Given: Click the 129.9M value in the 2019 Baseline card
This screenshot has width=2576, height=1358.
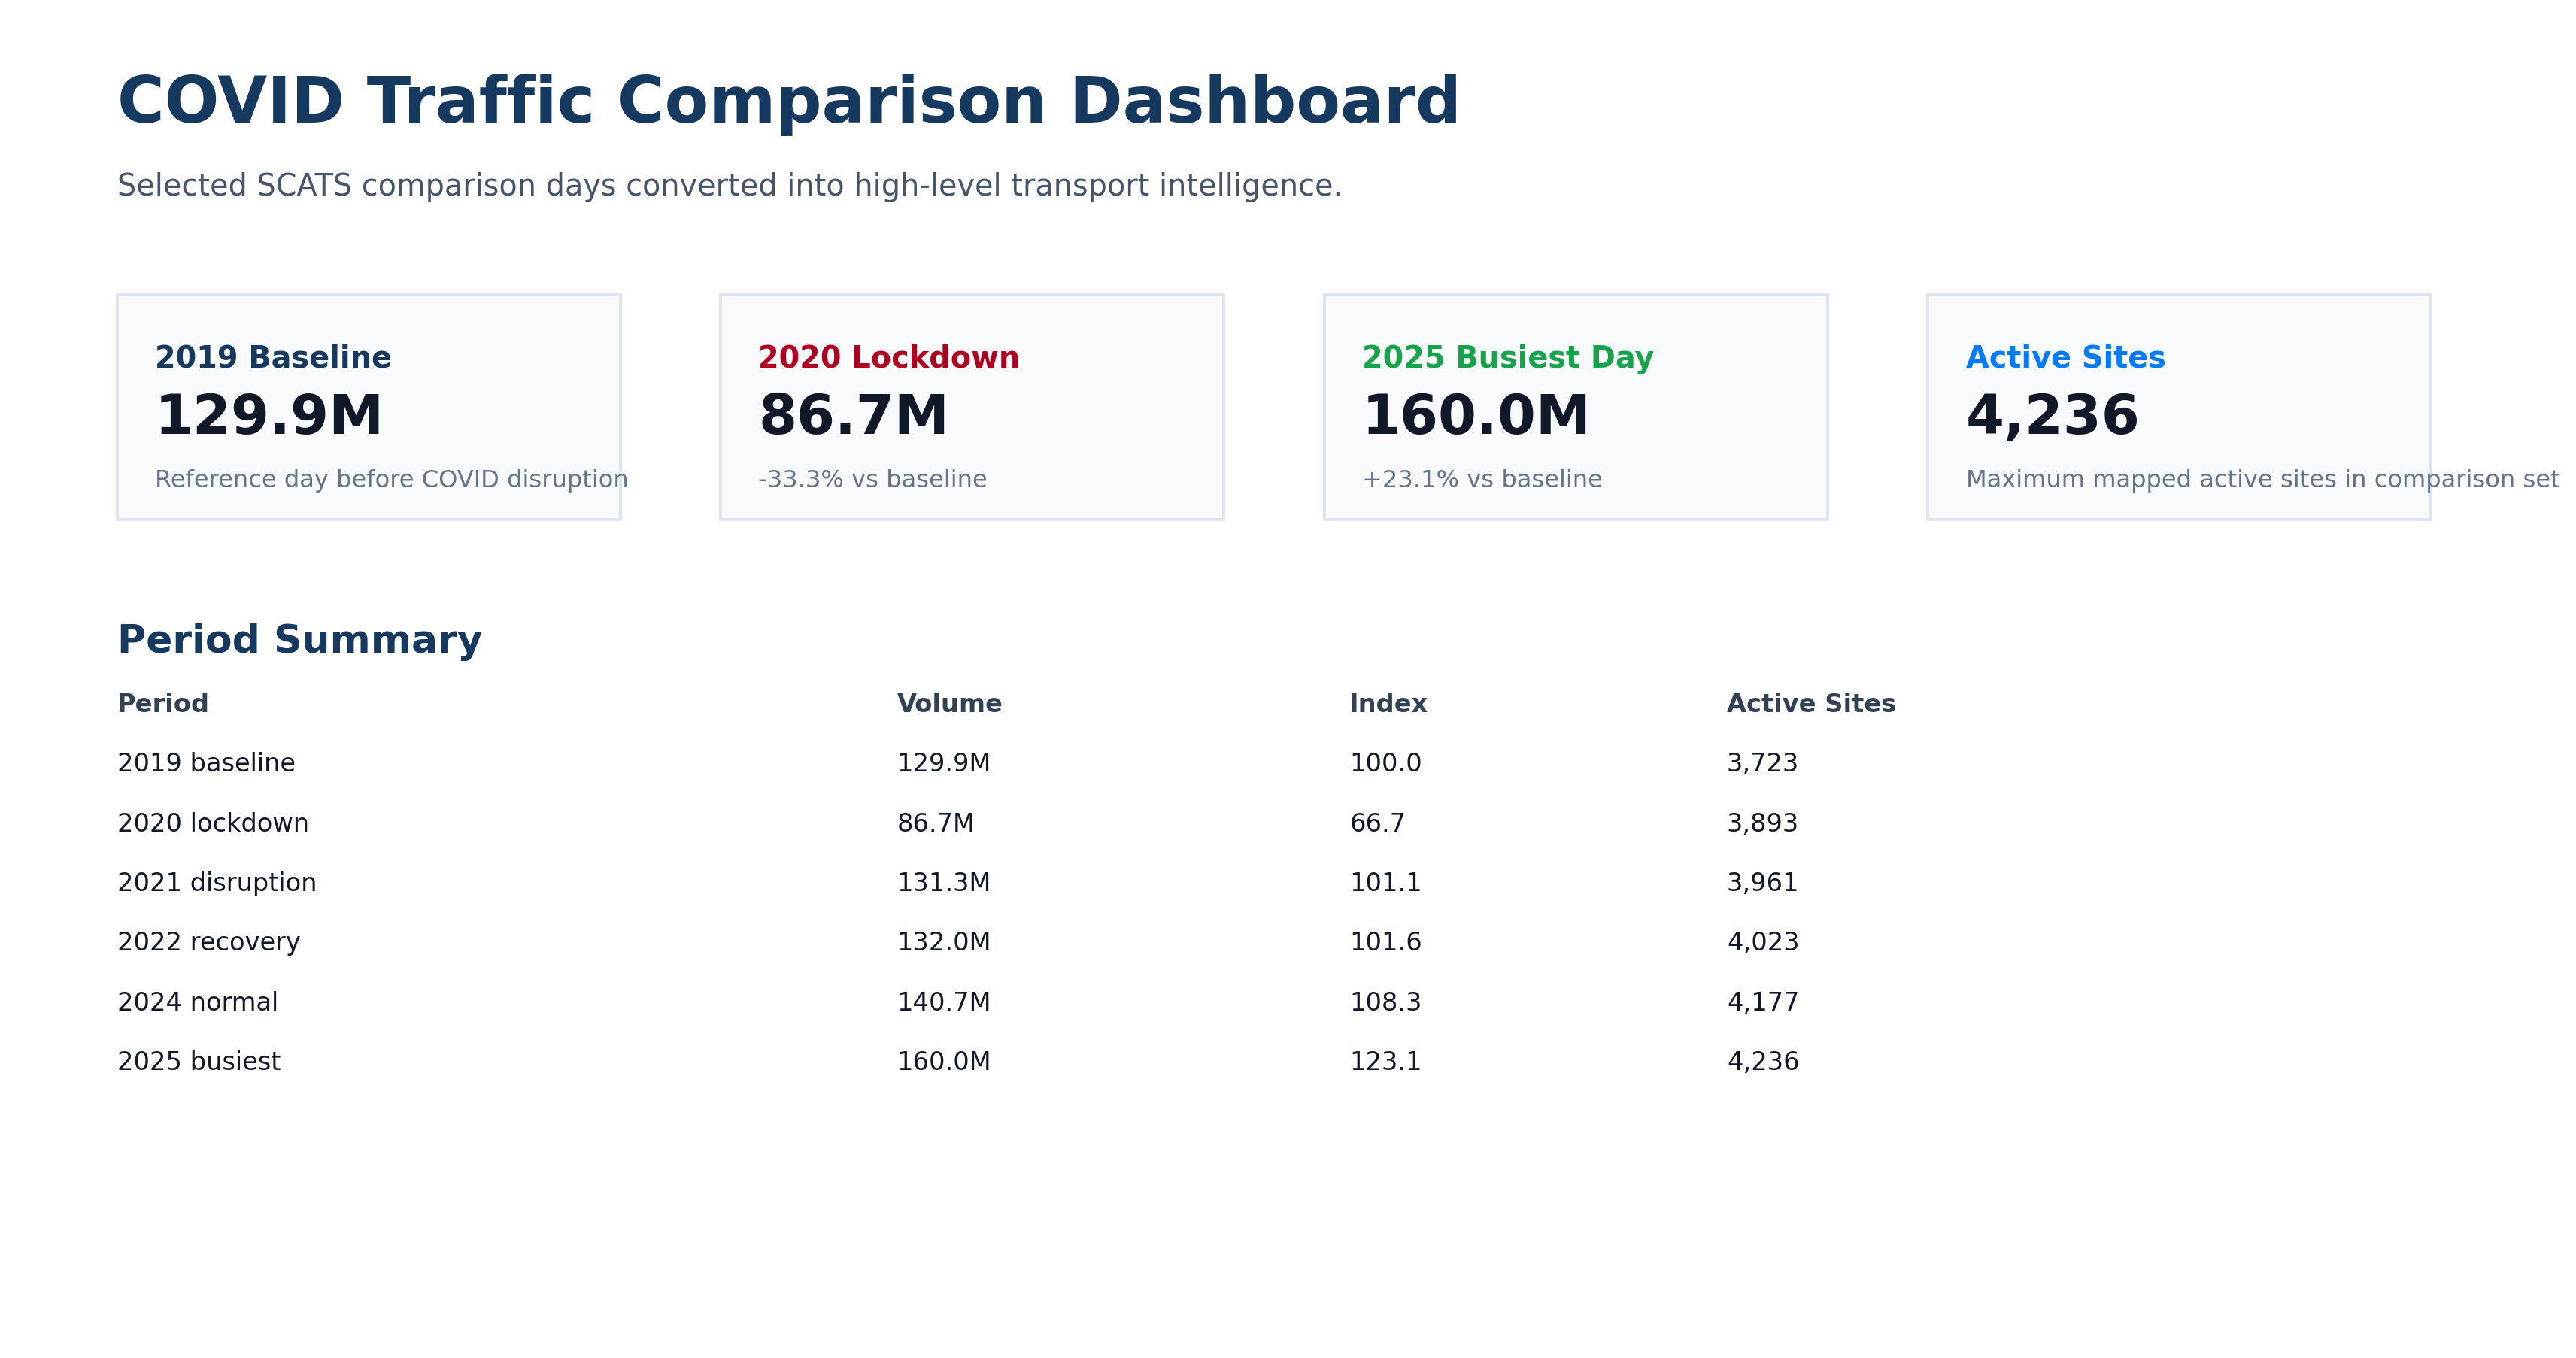Looking at the screenshot, I should 268,416.
